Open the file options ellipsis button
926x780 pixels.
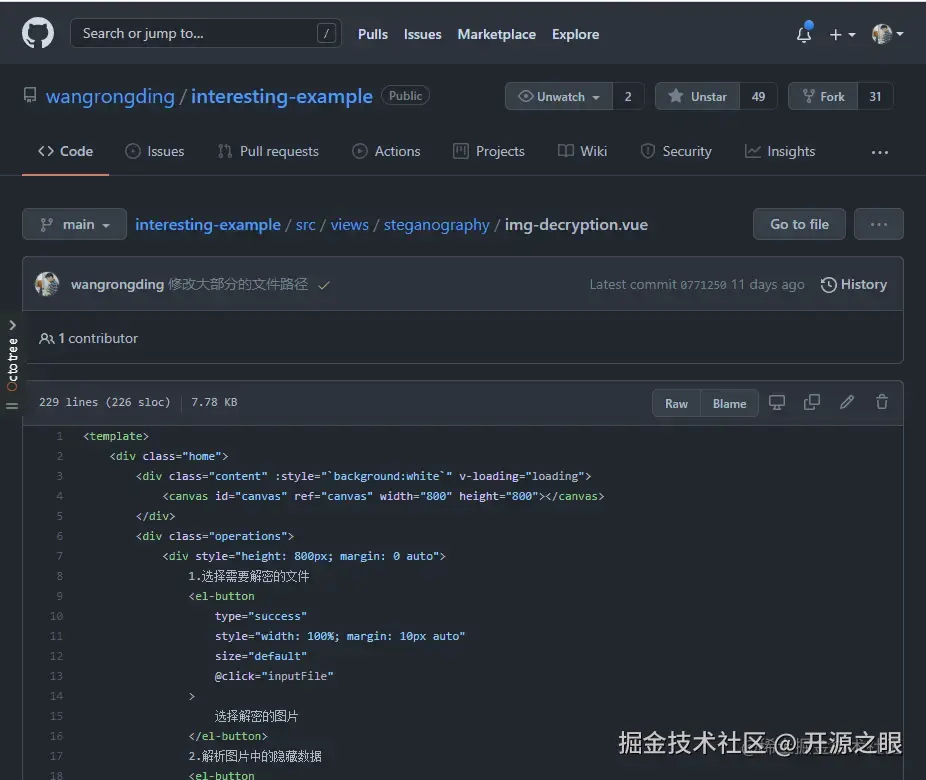[x=878, y=224]
